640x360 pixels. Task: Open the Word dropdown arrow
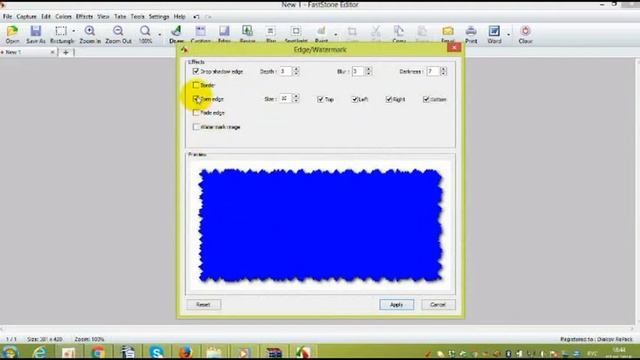509,34
